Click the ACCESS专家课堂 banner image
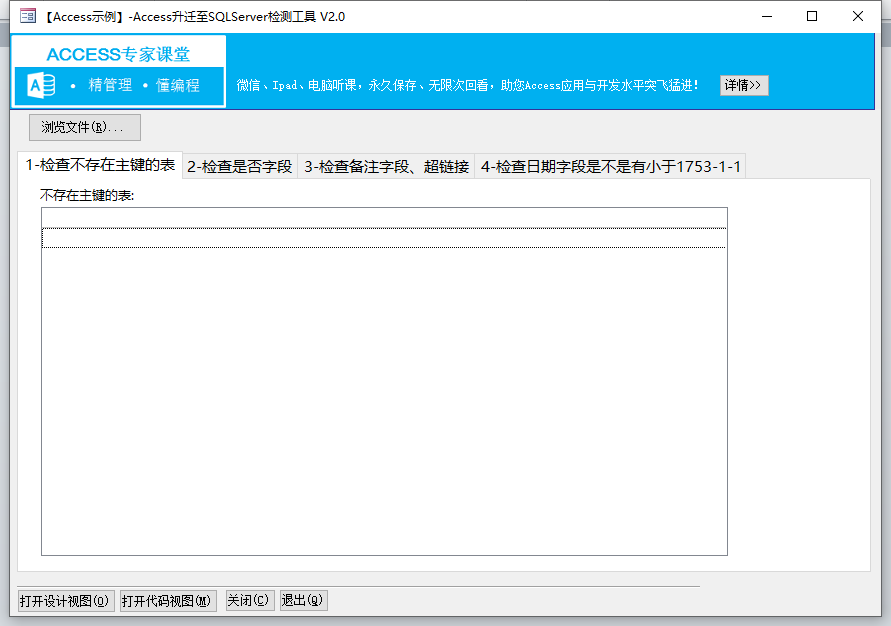 point(119,71)
